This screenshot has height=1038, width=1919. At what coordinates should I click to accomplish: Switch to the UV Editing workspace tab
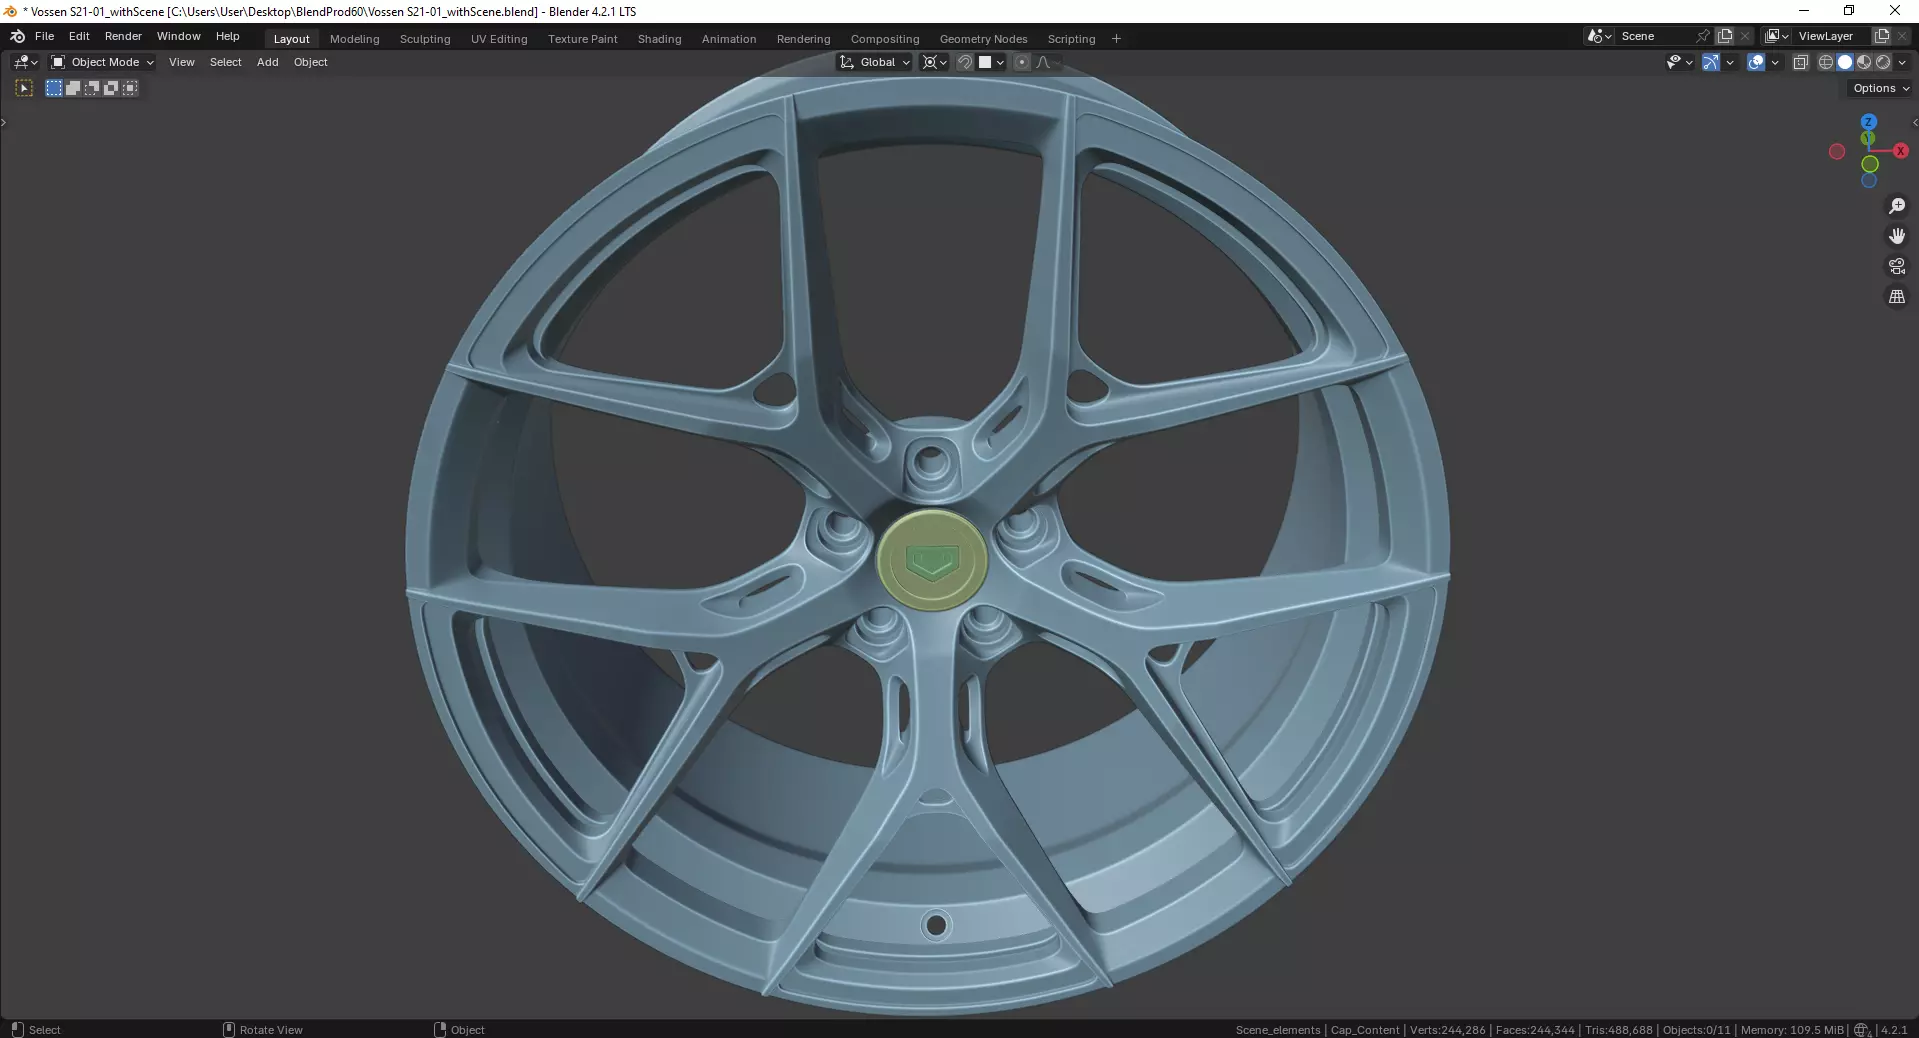click(x=499, y=39)
